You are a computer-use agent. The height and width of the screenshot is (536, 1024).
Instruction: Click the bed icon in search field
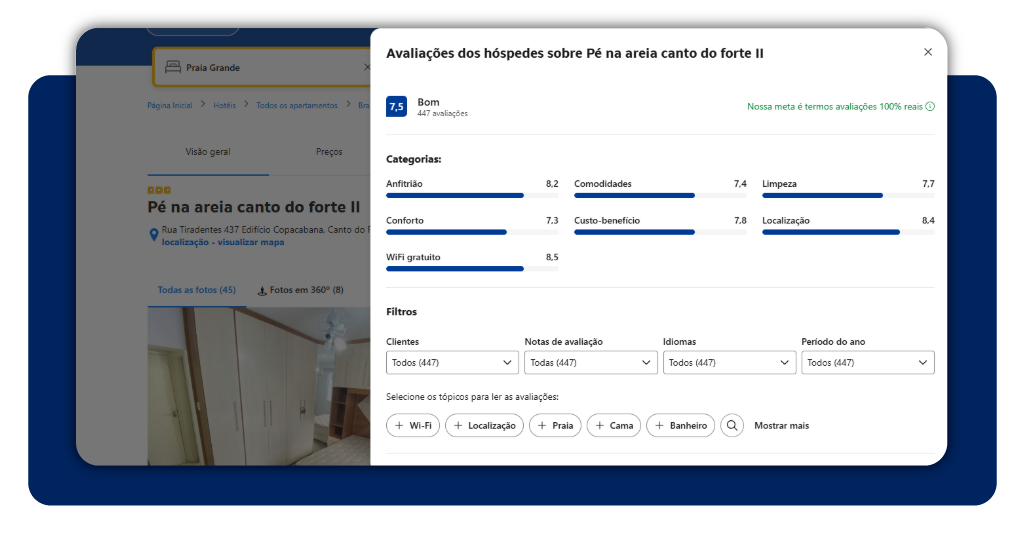[172, 67]
